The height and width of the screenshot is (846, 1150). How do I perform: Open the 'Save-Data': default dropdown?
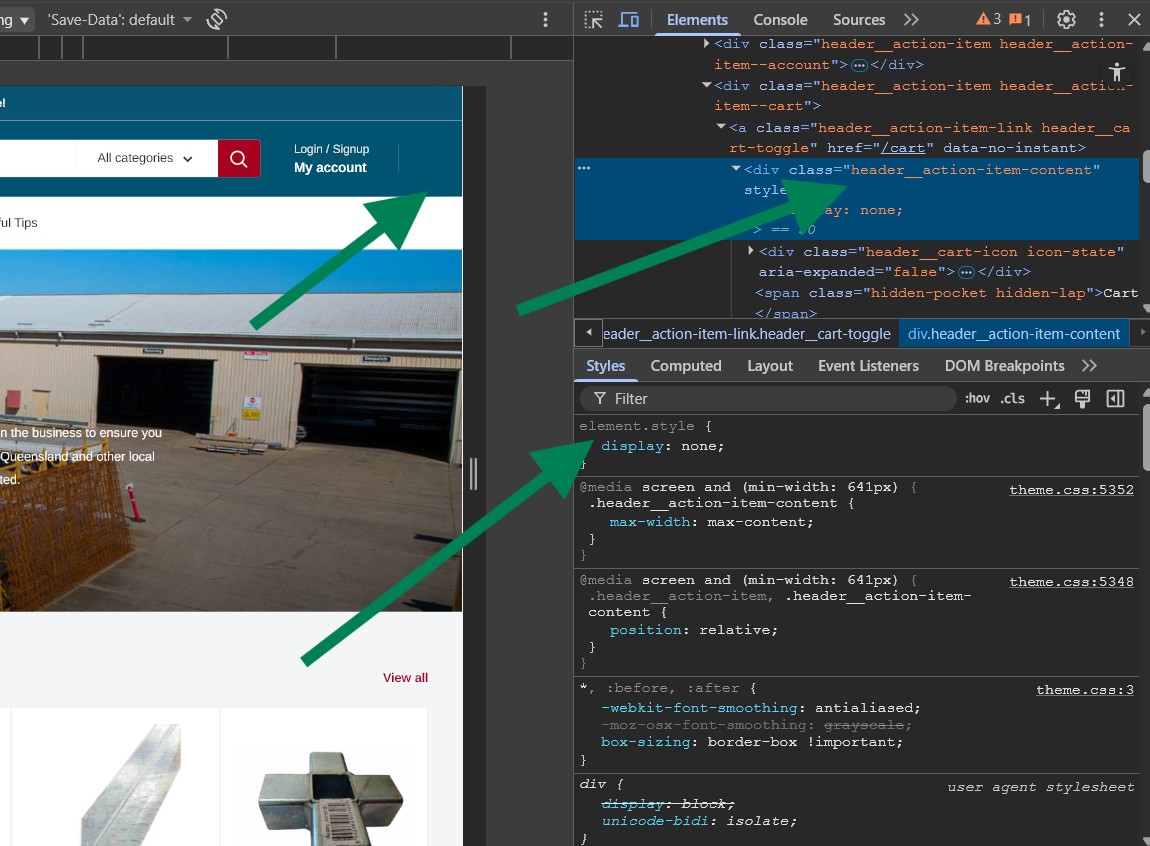pyautogui.click(x=119, y=19)
